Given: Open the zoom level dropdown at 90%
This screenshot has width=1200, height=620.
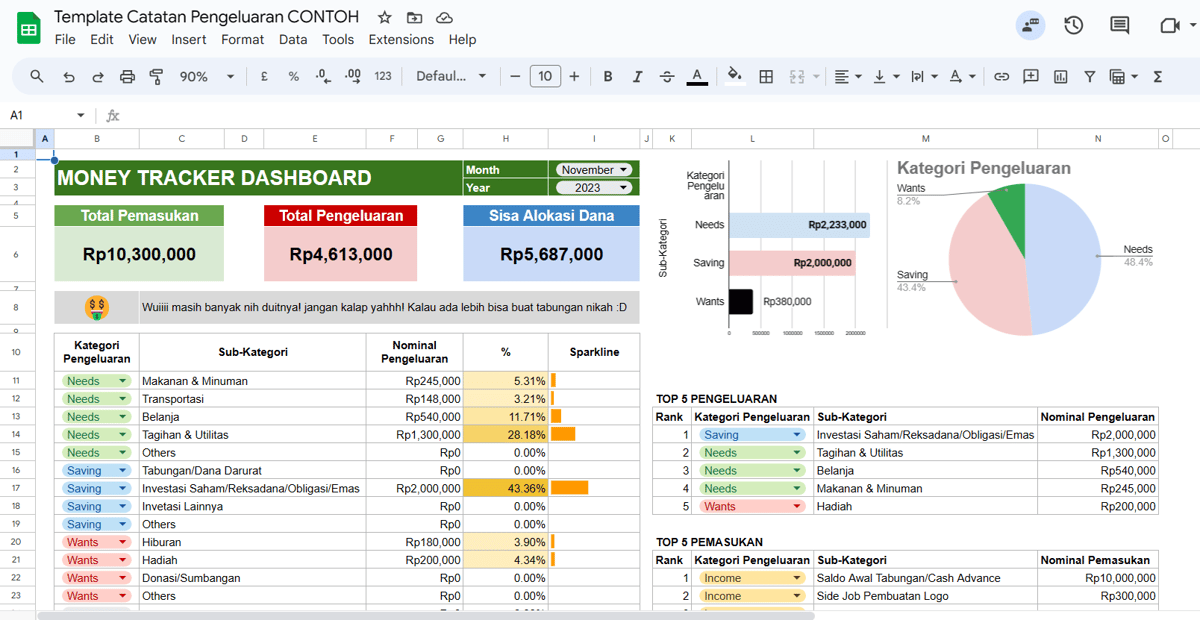Looking at the screenshot, I should tap(207, 76).
